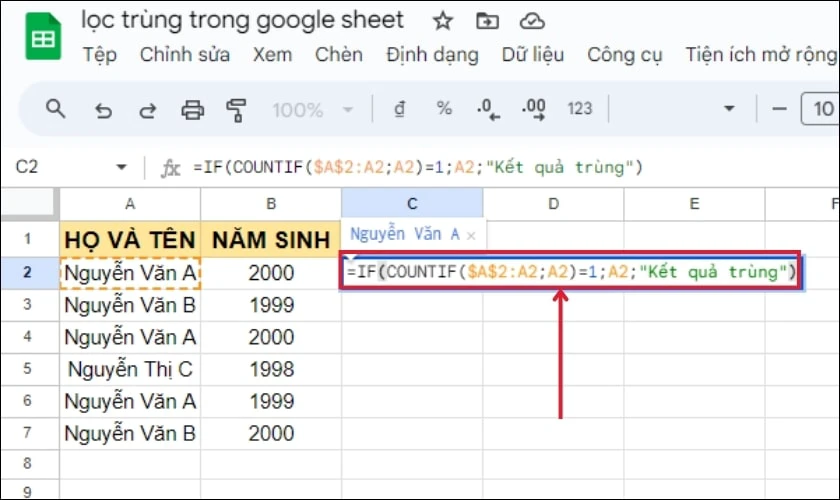Select cell with 1998

click(271, 369)
